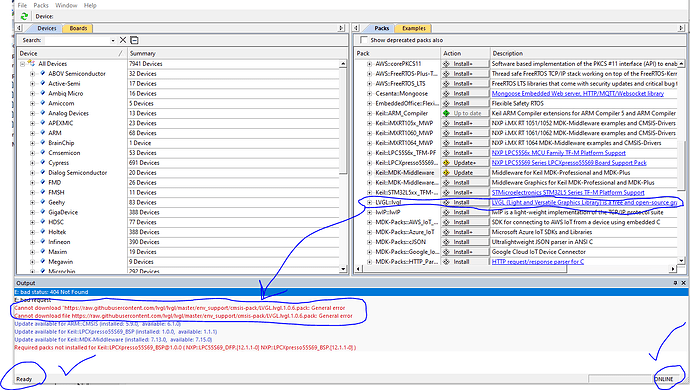Click the Action column header
The height and width of the screenshot is (390, 690).
click(465, 53)
